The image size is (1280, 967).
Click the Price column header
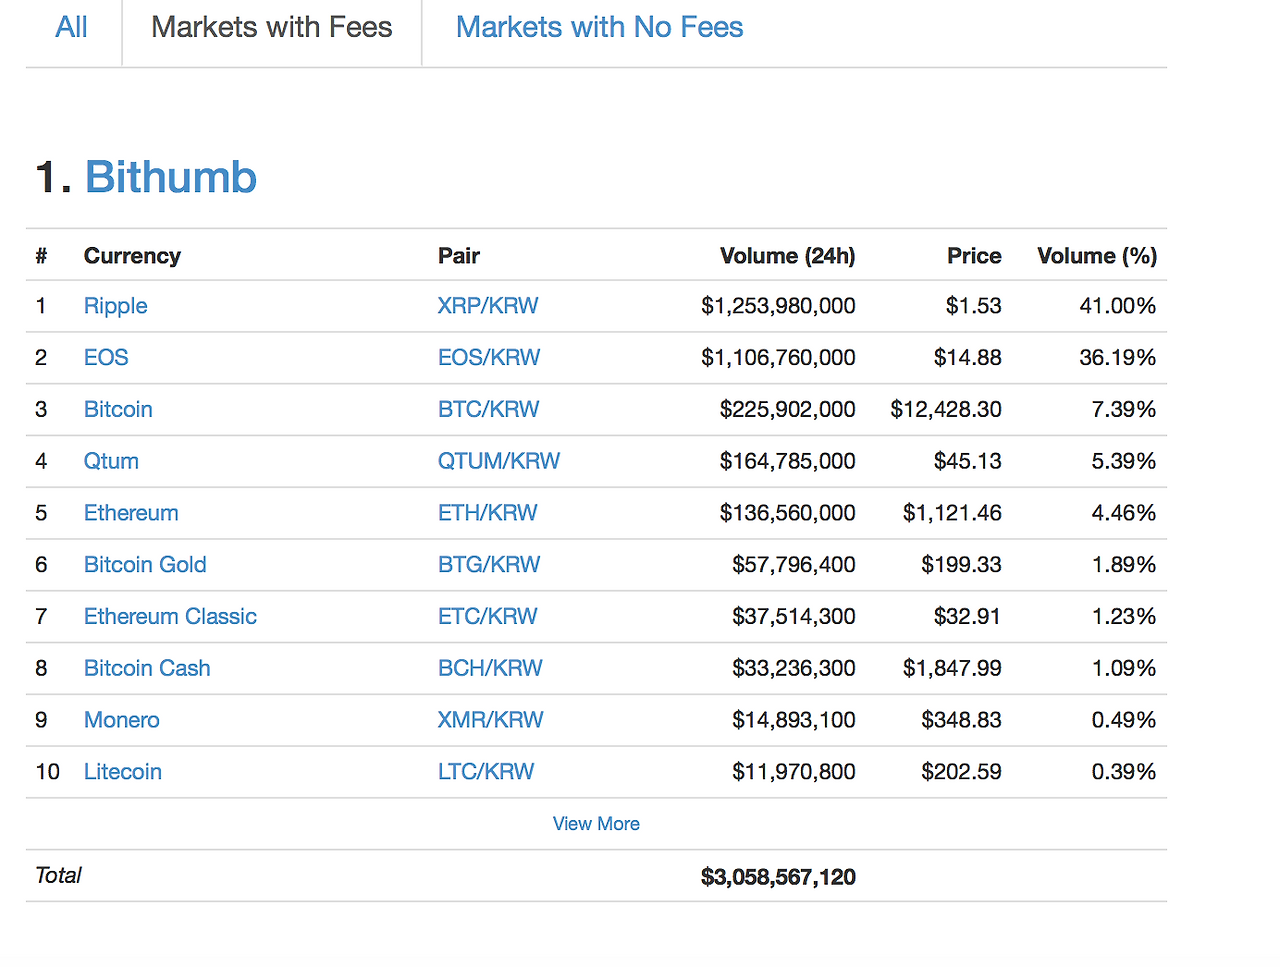tap(974, 257)
